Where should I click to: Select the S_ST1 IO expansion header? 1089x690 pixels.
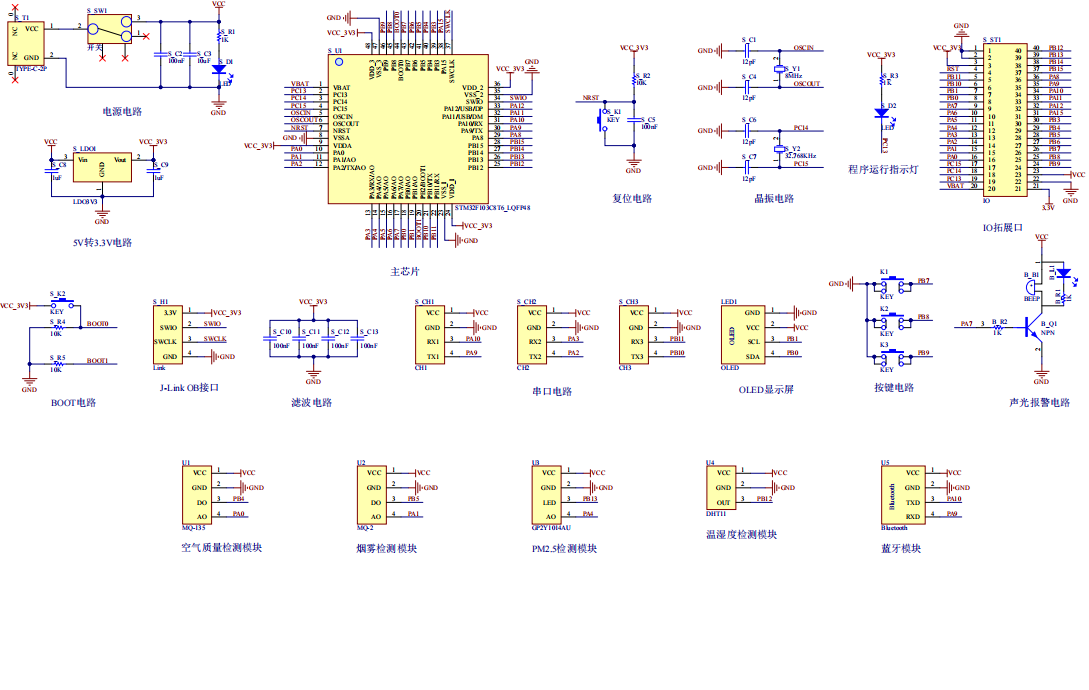click(1006, 120)
